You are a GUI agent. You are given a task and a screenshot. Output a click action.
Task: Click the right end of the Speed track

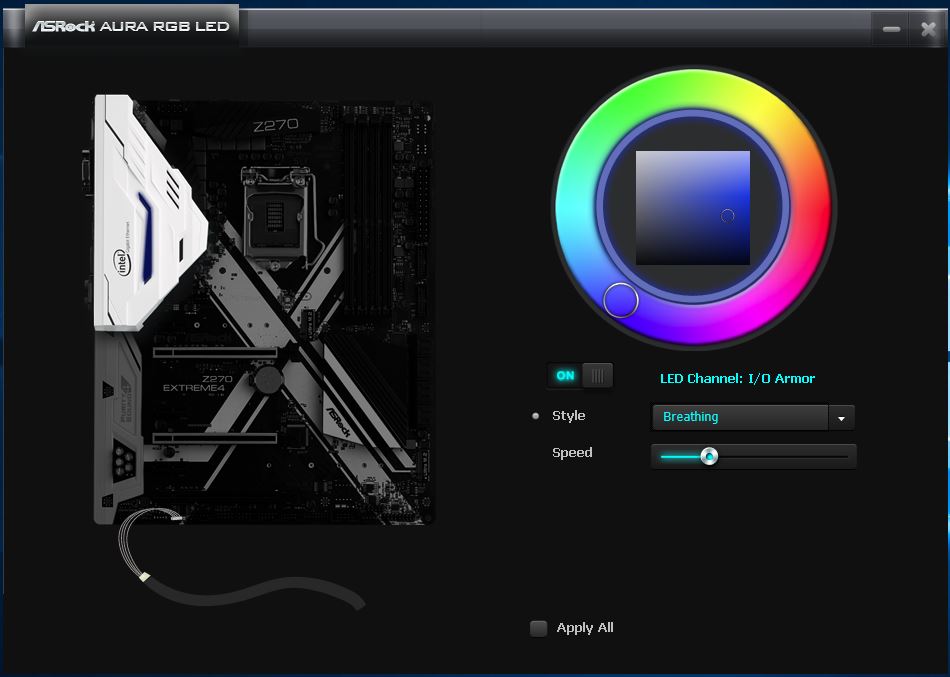[x=845, y=456]
